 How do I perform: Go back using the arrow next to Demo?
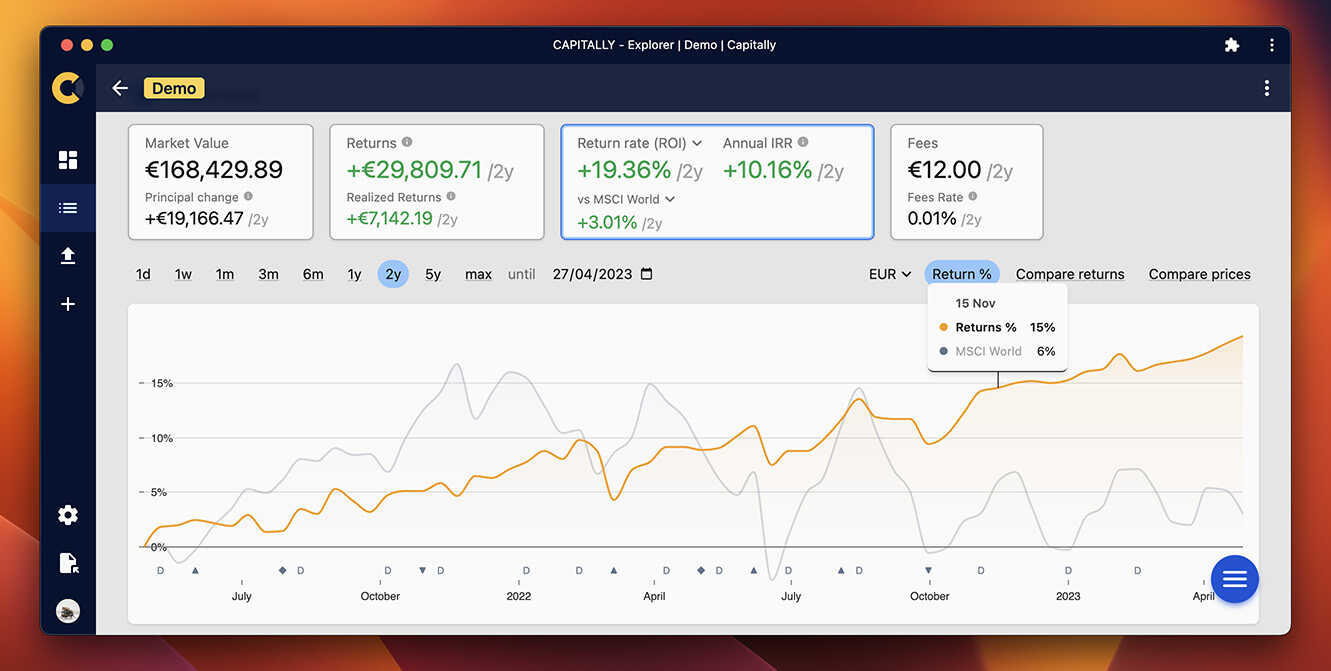pyautogui.click(x=119, y=88)
